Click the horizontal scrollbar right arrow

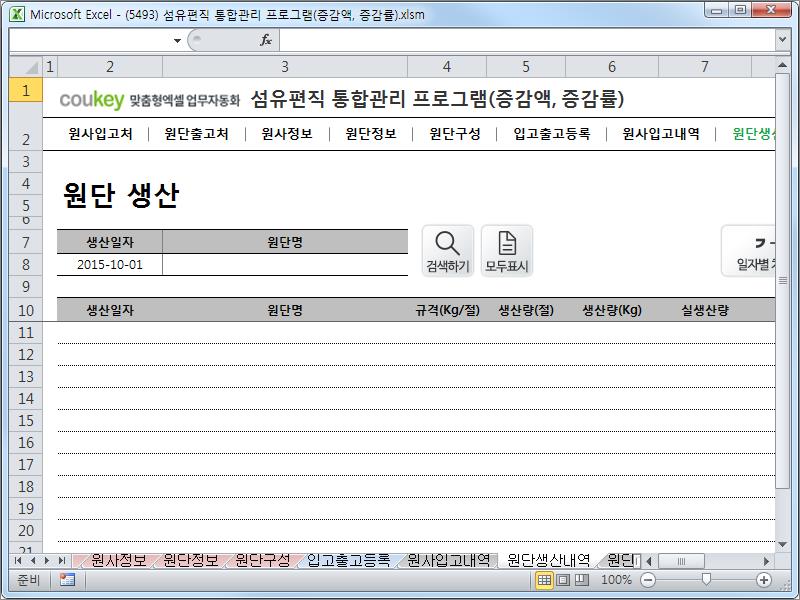766,561
